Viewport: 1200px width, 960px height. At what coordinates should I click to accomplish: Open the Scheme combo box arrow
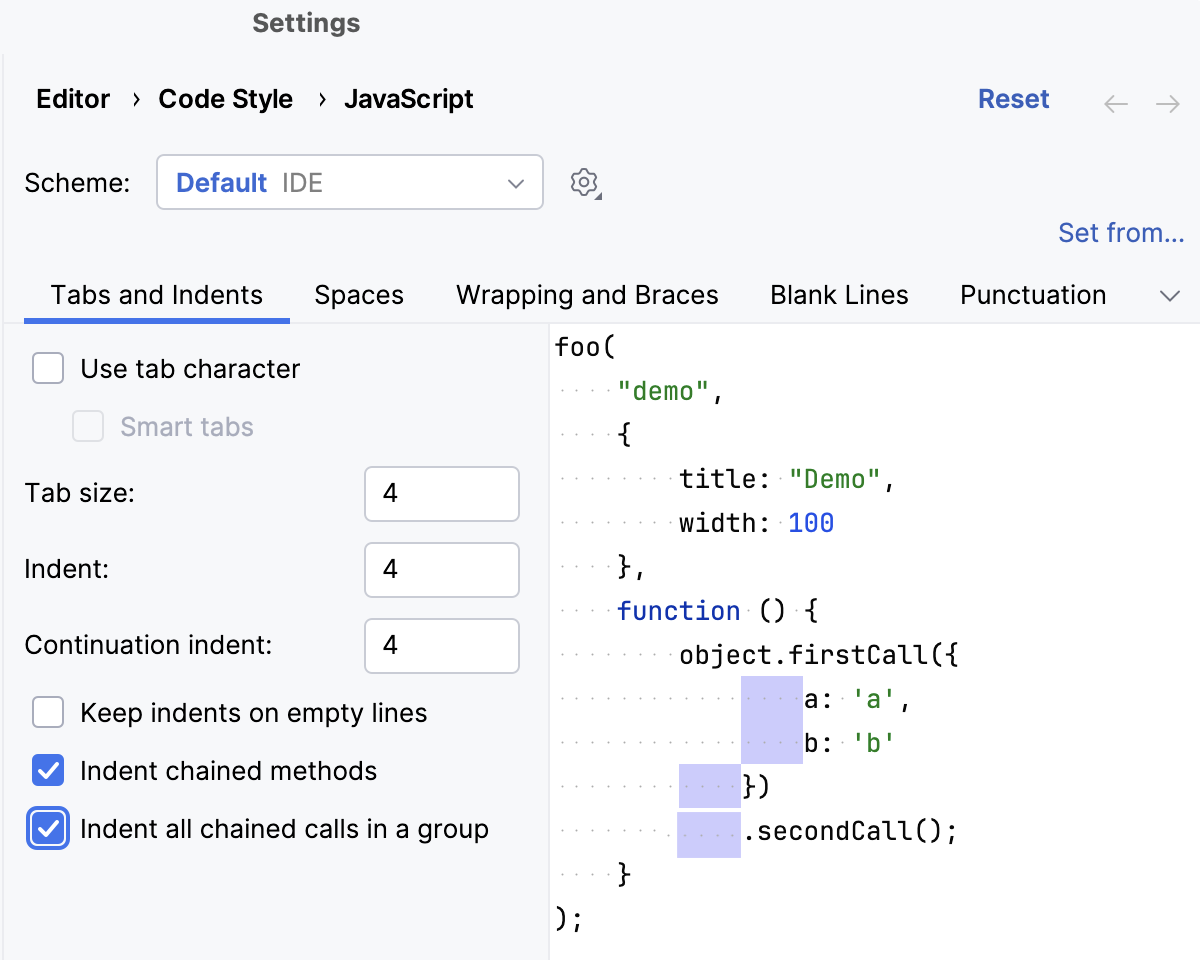click(515, 183)
